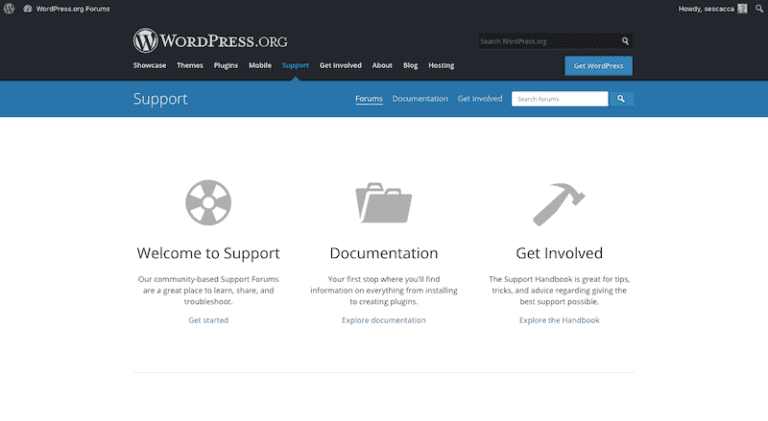The image size is (768, 421).
Task: Click the text starting 'The Support Handbook is great'
Action: (559, 290)
